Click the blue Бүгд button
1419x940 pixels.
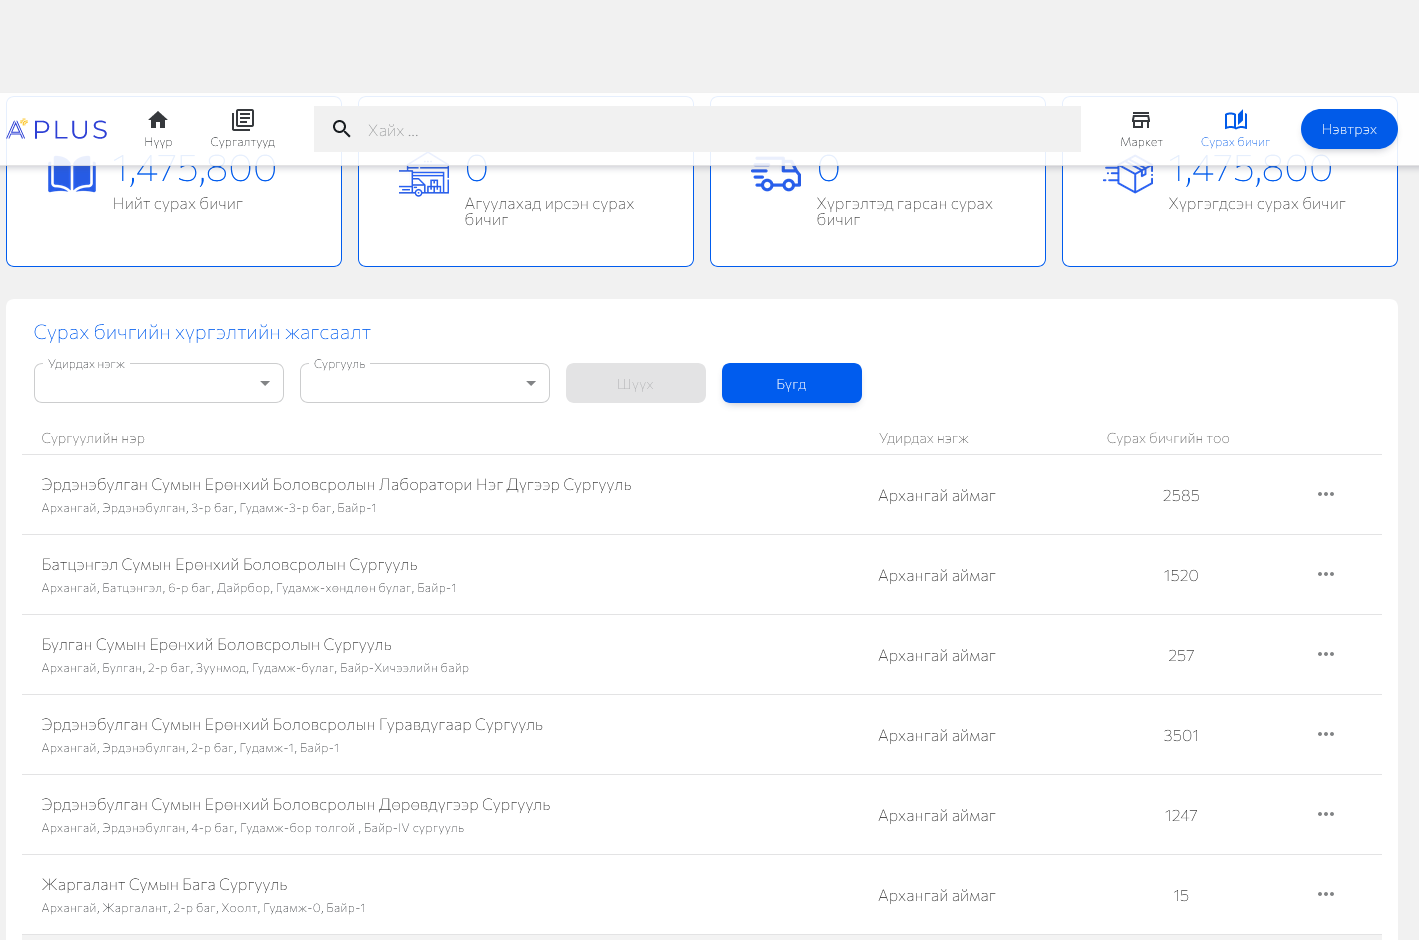click(x=791, y=383)
